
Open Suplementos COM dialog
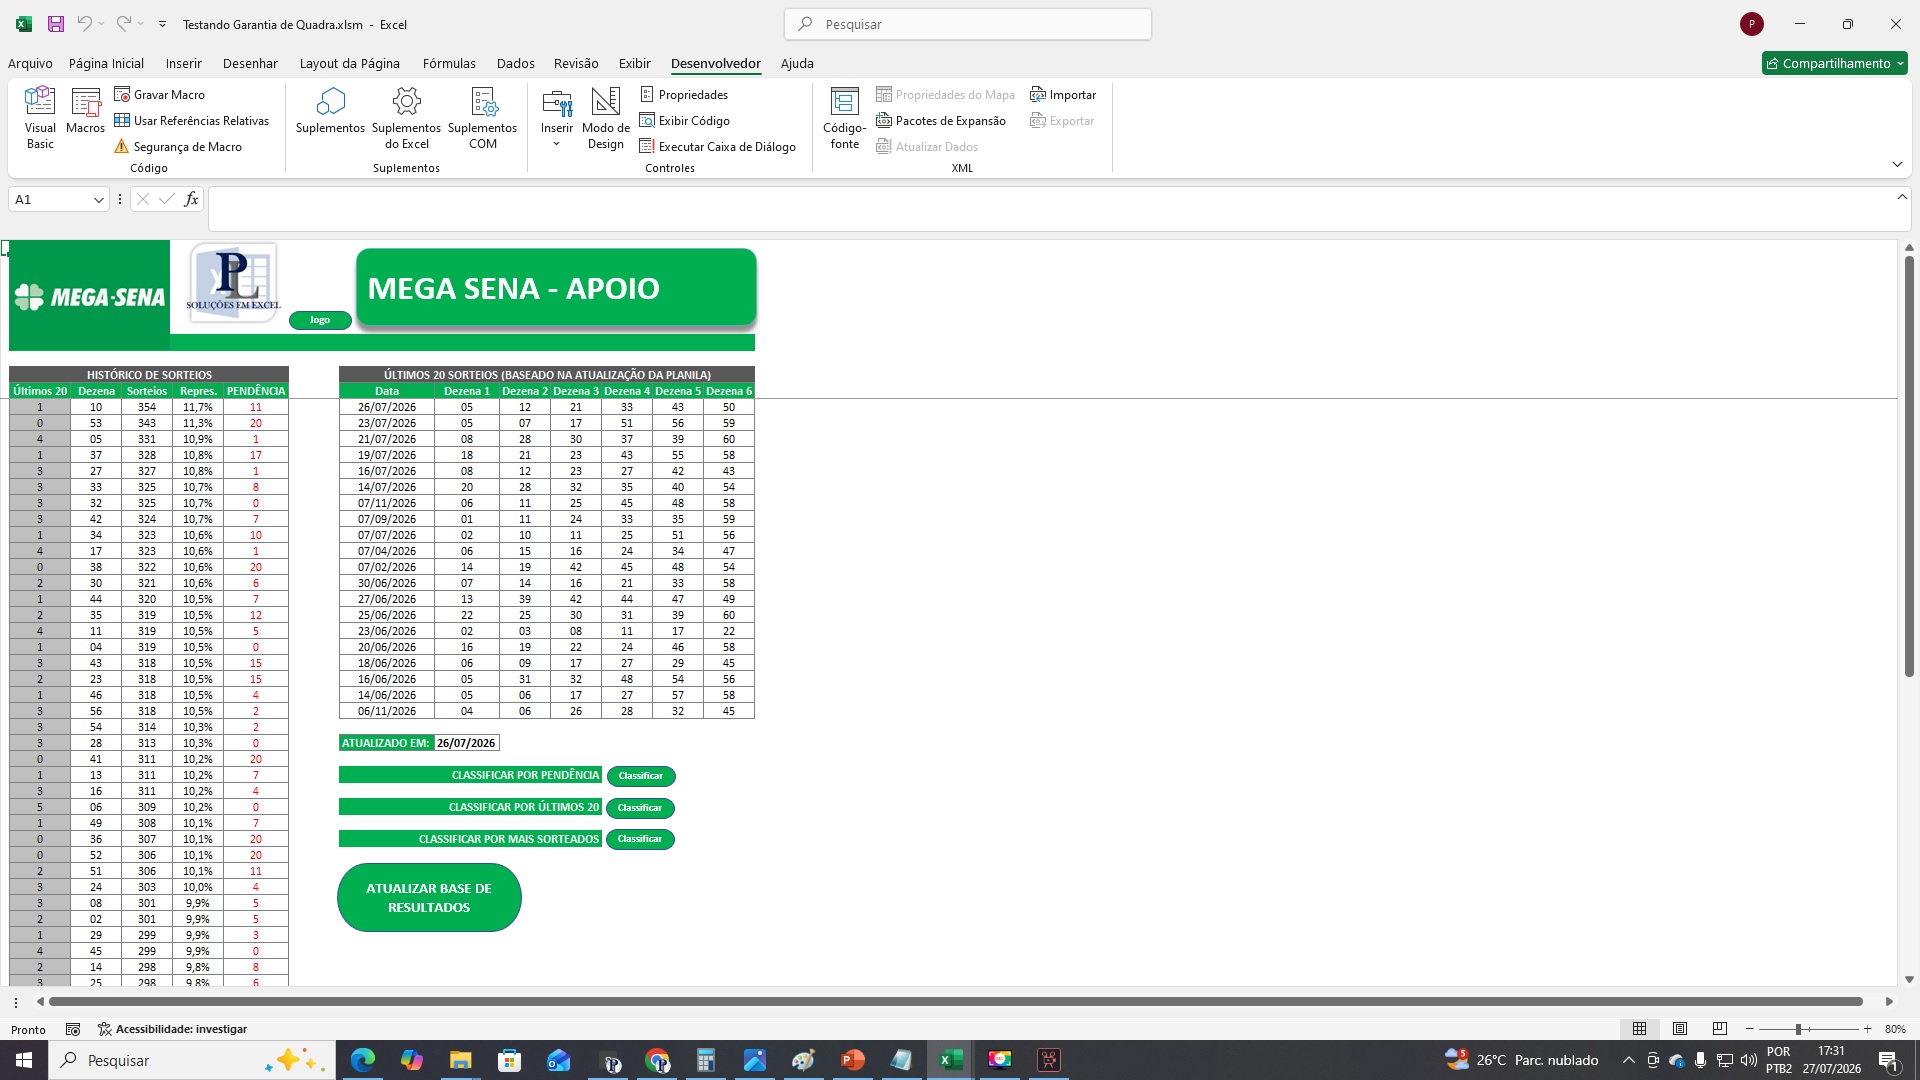point(482,118)
